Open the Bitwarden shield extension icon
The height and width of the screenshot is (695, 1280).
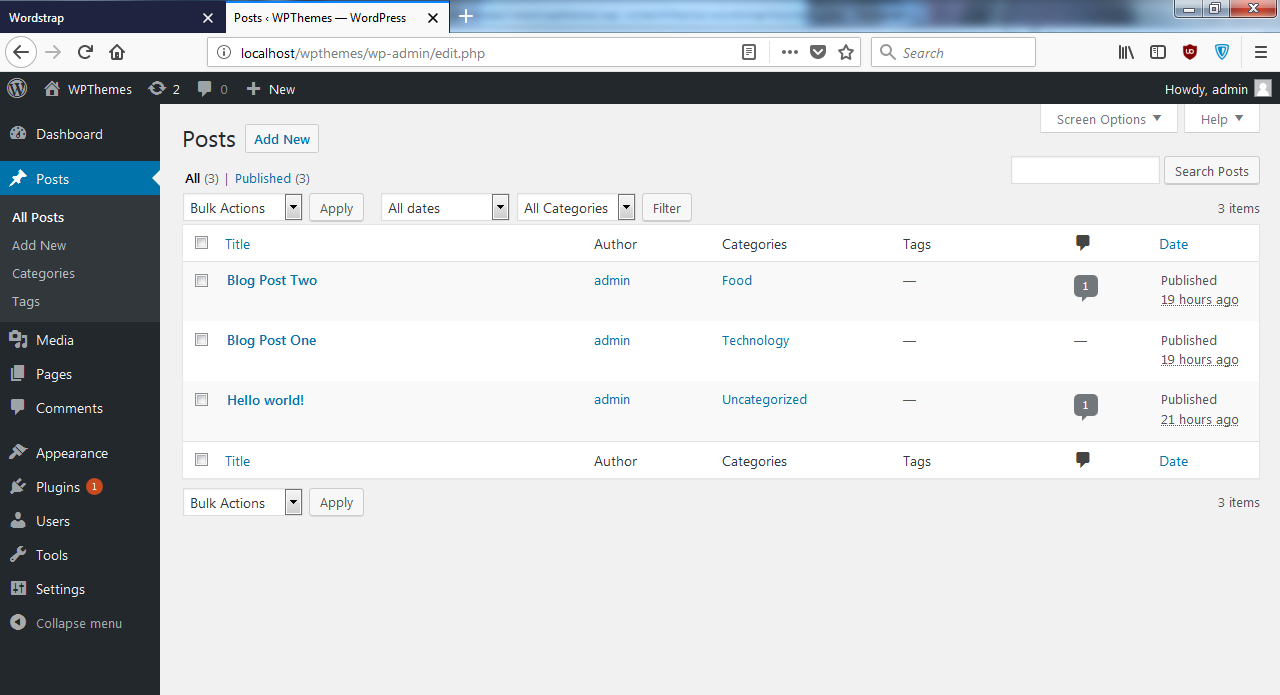point(1222,53)
